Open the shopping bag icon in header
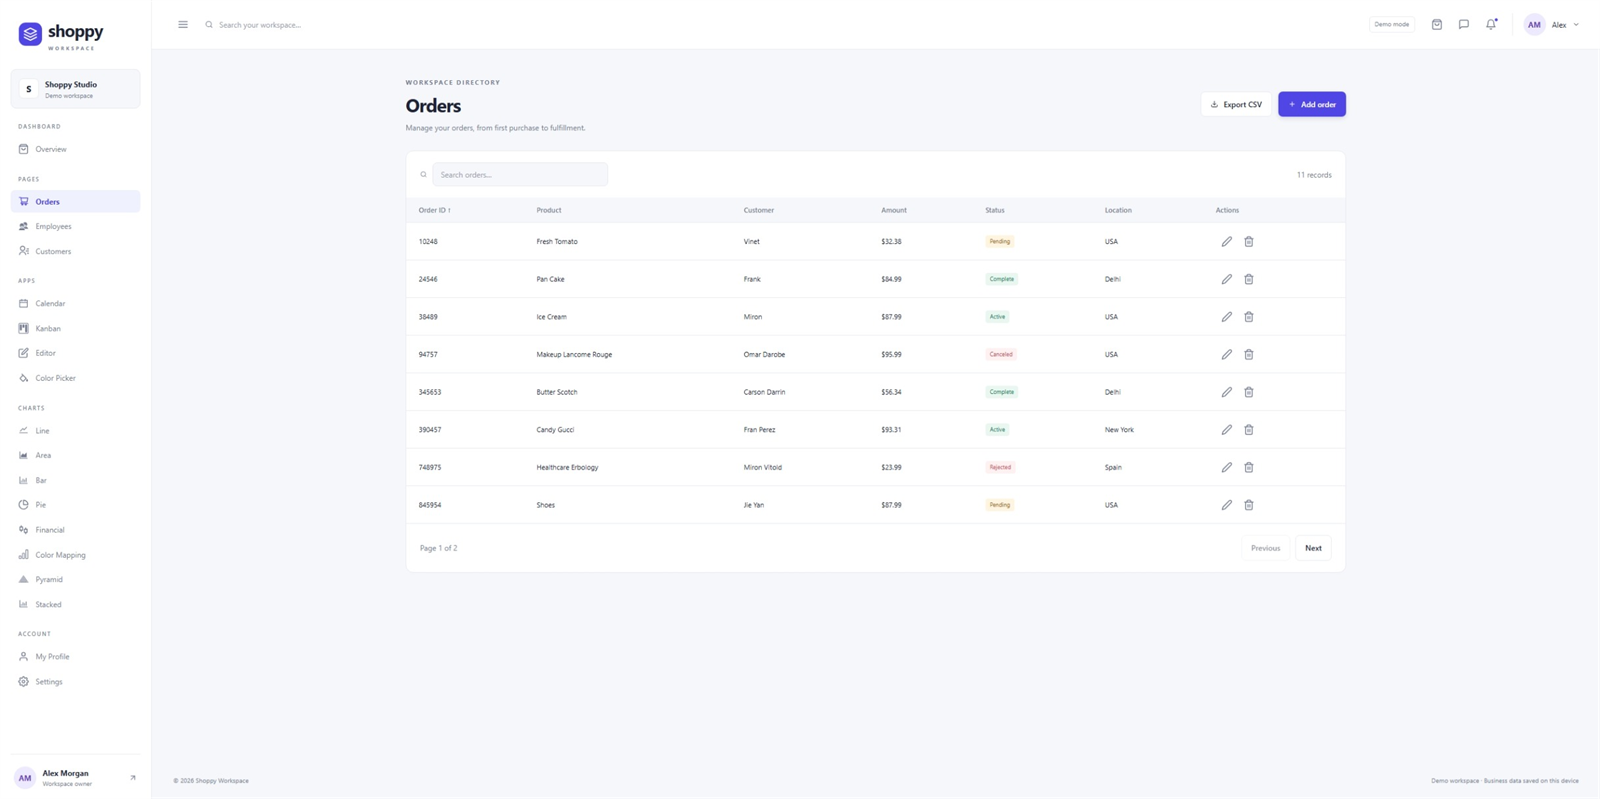The height and width of the screenshot is (799, 1600). point(1437,24)
